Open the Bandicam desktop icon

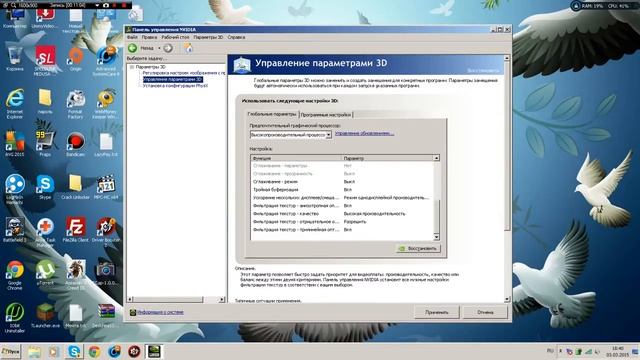[75, 144]
